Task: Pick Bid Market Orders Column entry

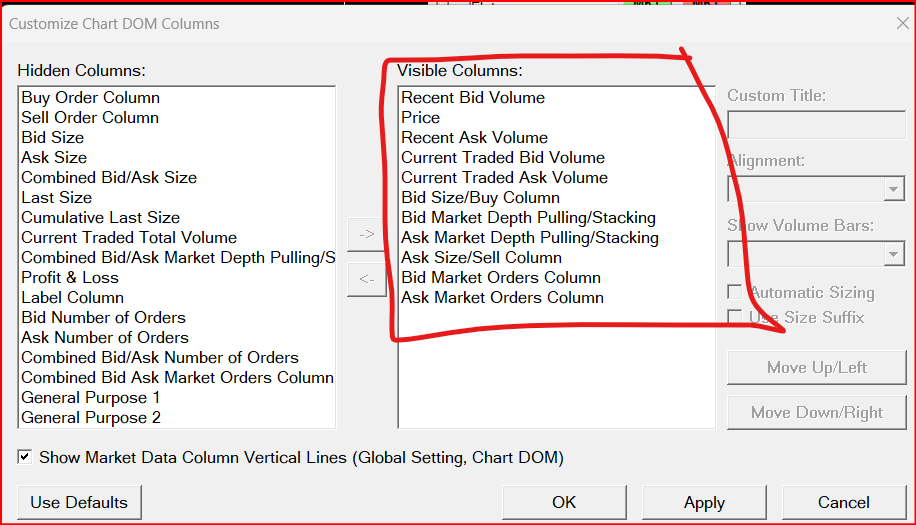Action: pyautogui.click(x=501, y=277)
